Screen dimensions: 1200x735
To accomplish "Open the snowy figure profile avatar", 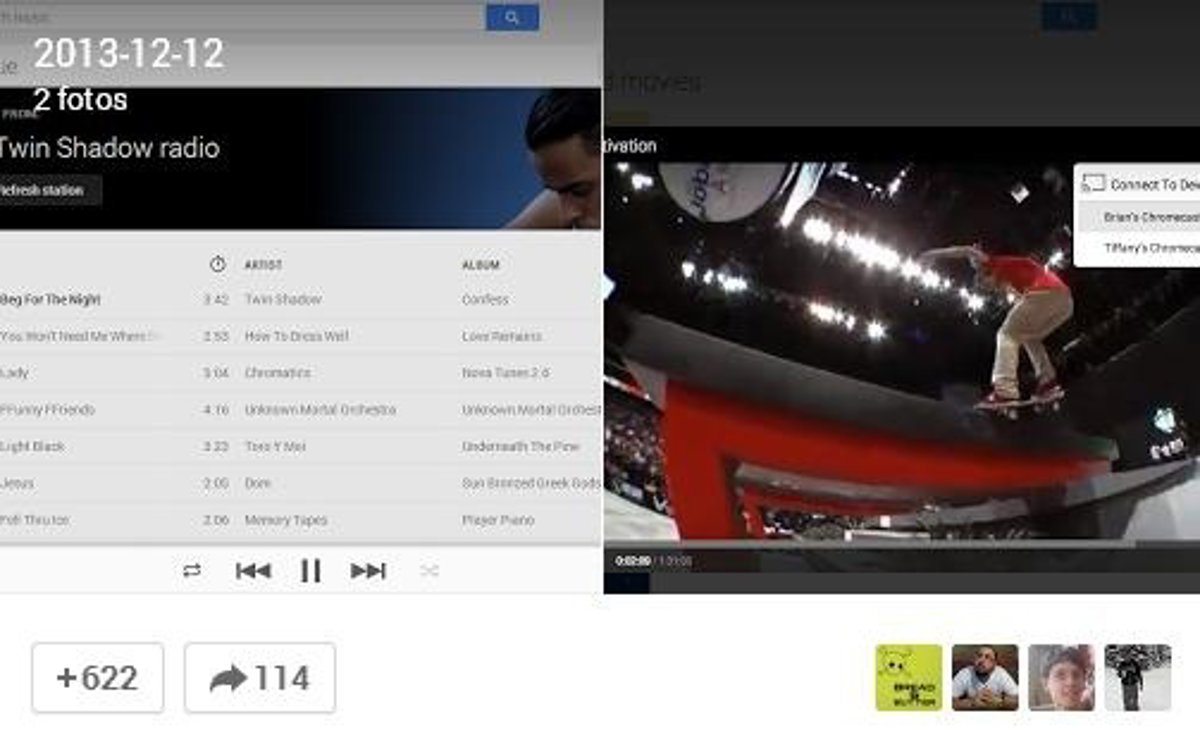I will (x=1137, y=677).
